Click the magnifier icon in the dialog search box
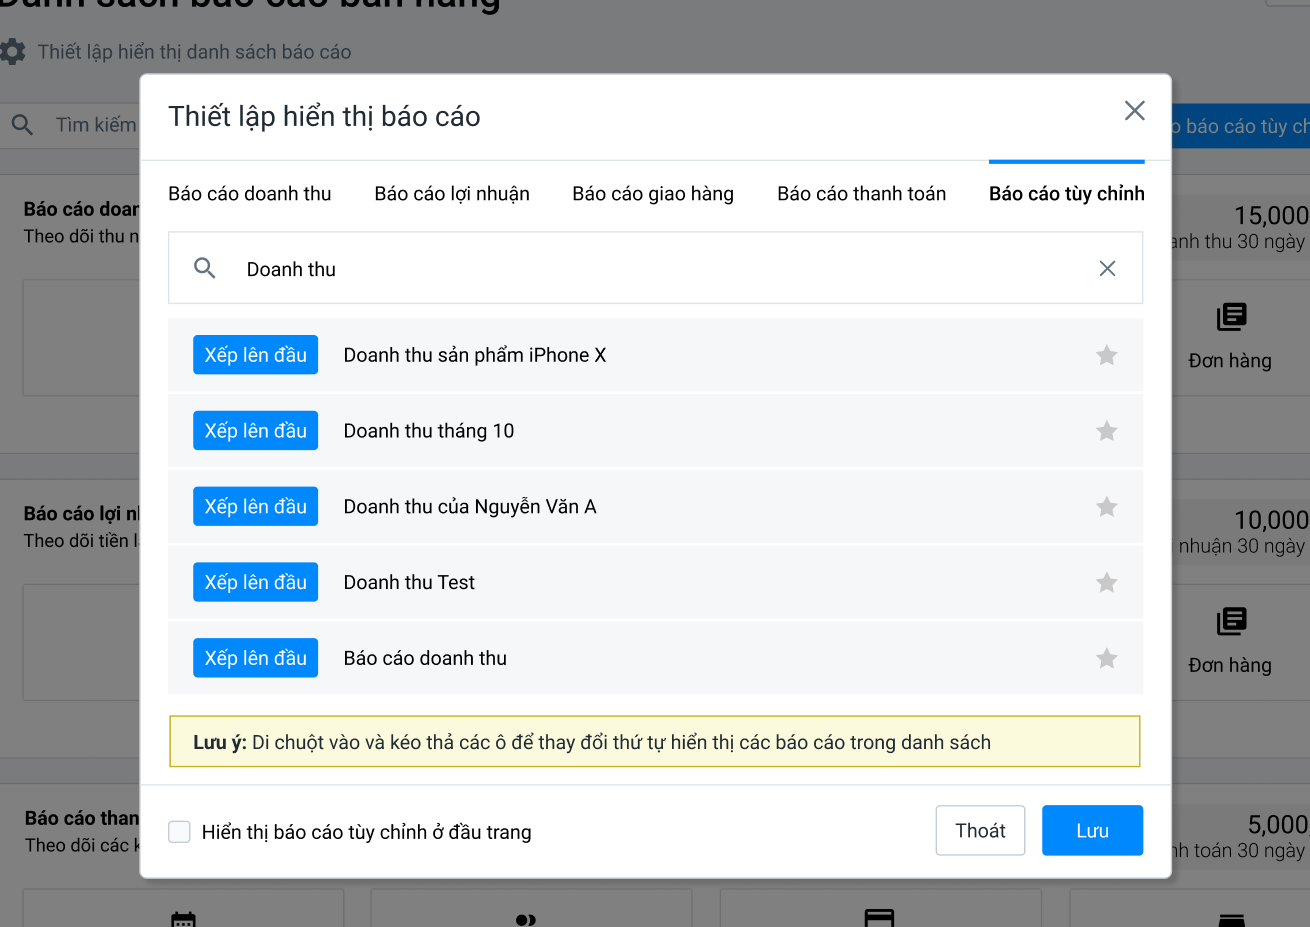The width and height of the screenshot is (1310, 927). click(x=205, y=268)
